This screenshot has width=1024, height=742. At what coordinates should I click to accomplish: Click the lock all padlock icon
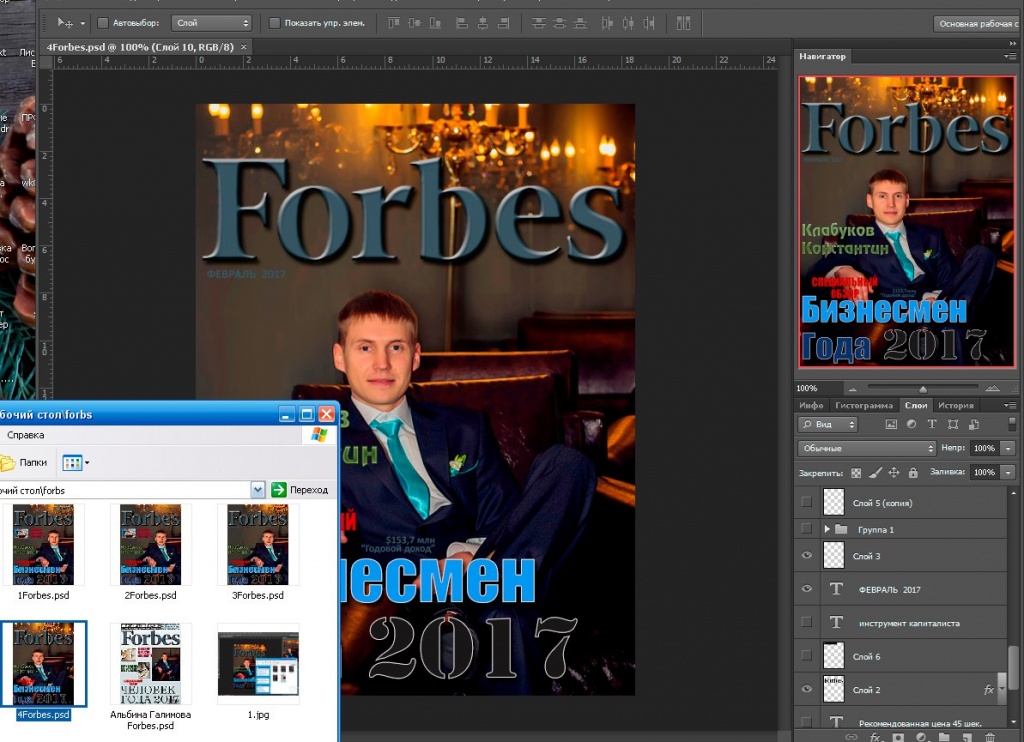(x=913, y=472)
